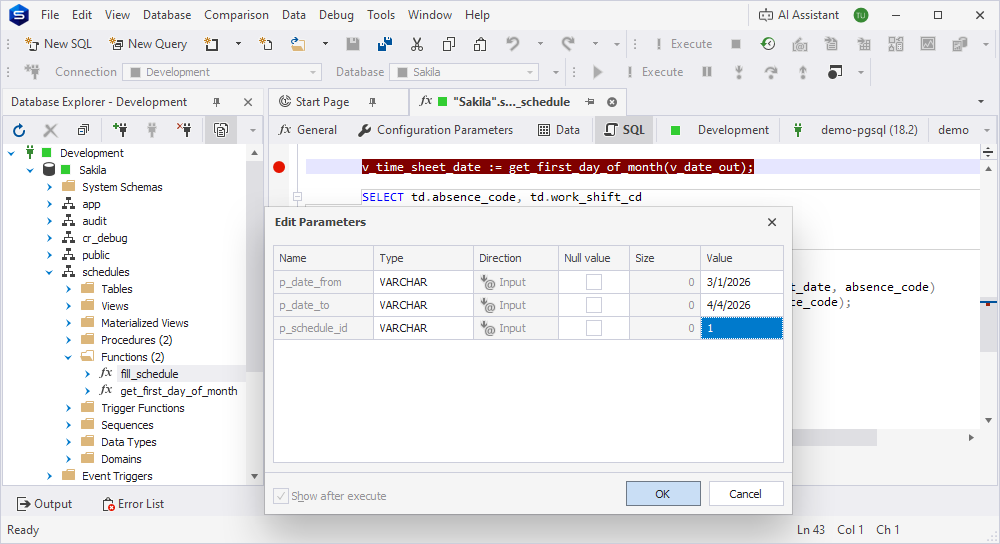Click the Delete Connection red-x plug icon
This screenshot has width=1000, height=544.
tap(184, 130)
